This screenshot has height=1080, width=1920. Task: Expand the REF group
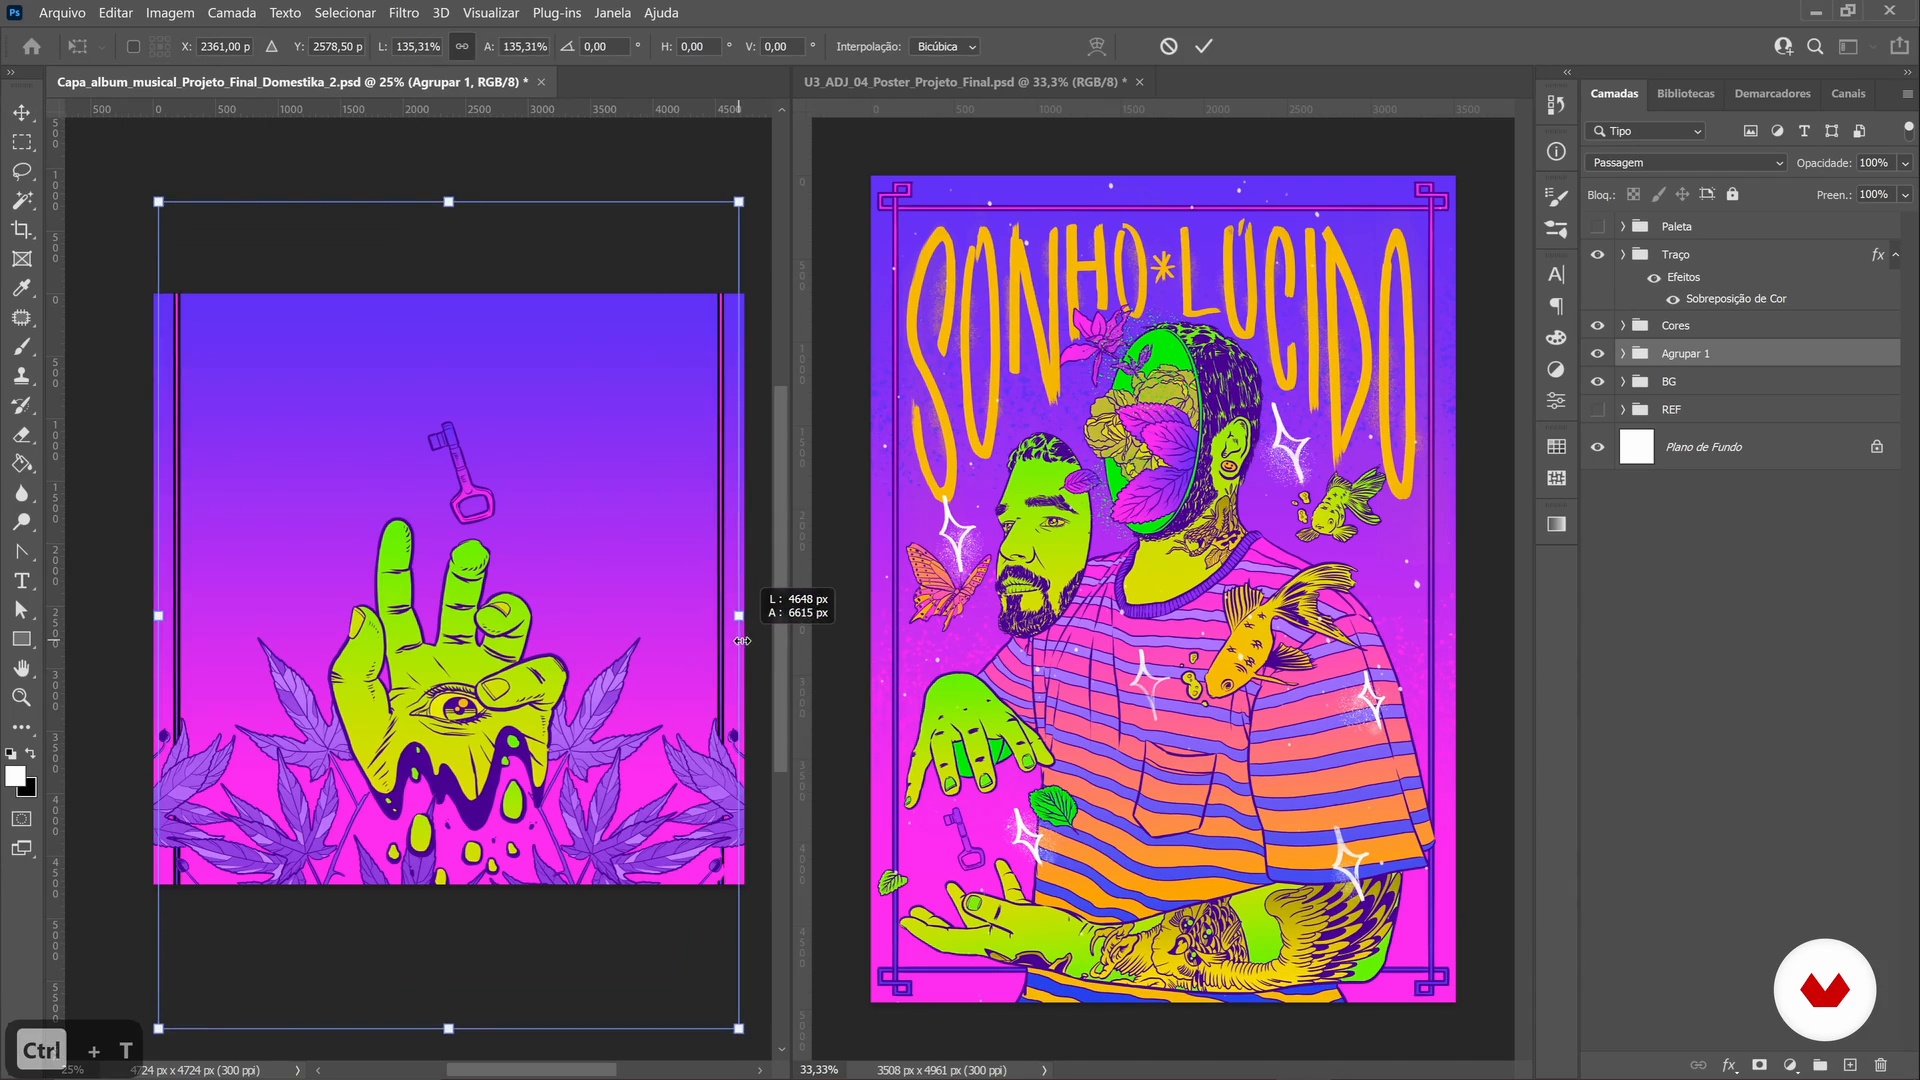coord(1623,410)
